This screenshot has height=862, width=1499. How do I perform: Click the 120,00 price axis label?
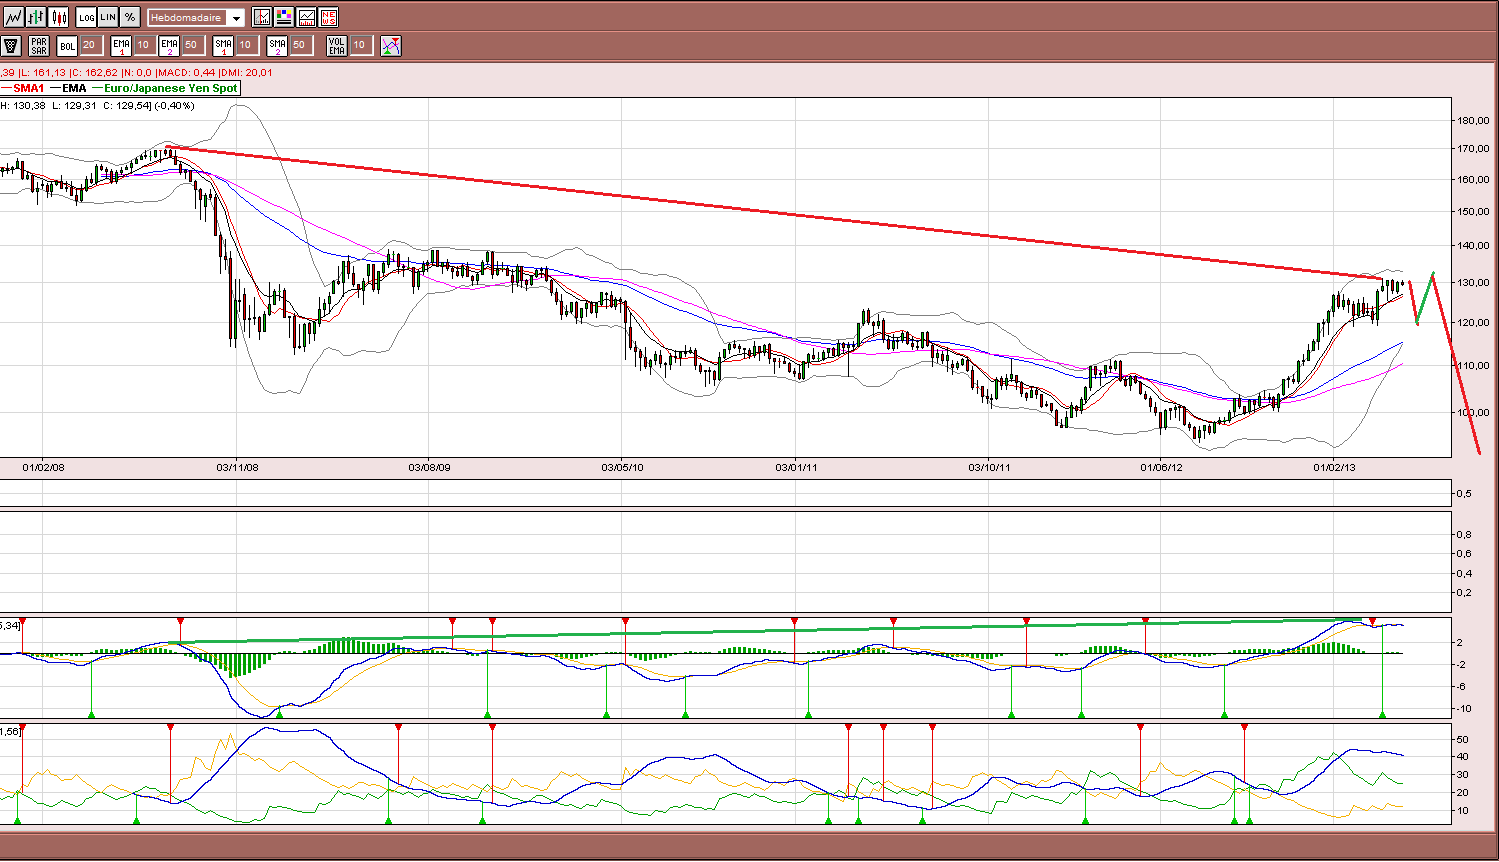1474,323
